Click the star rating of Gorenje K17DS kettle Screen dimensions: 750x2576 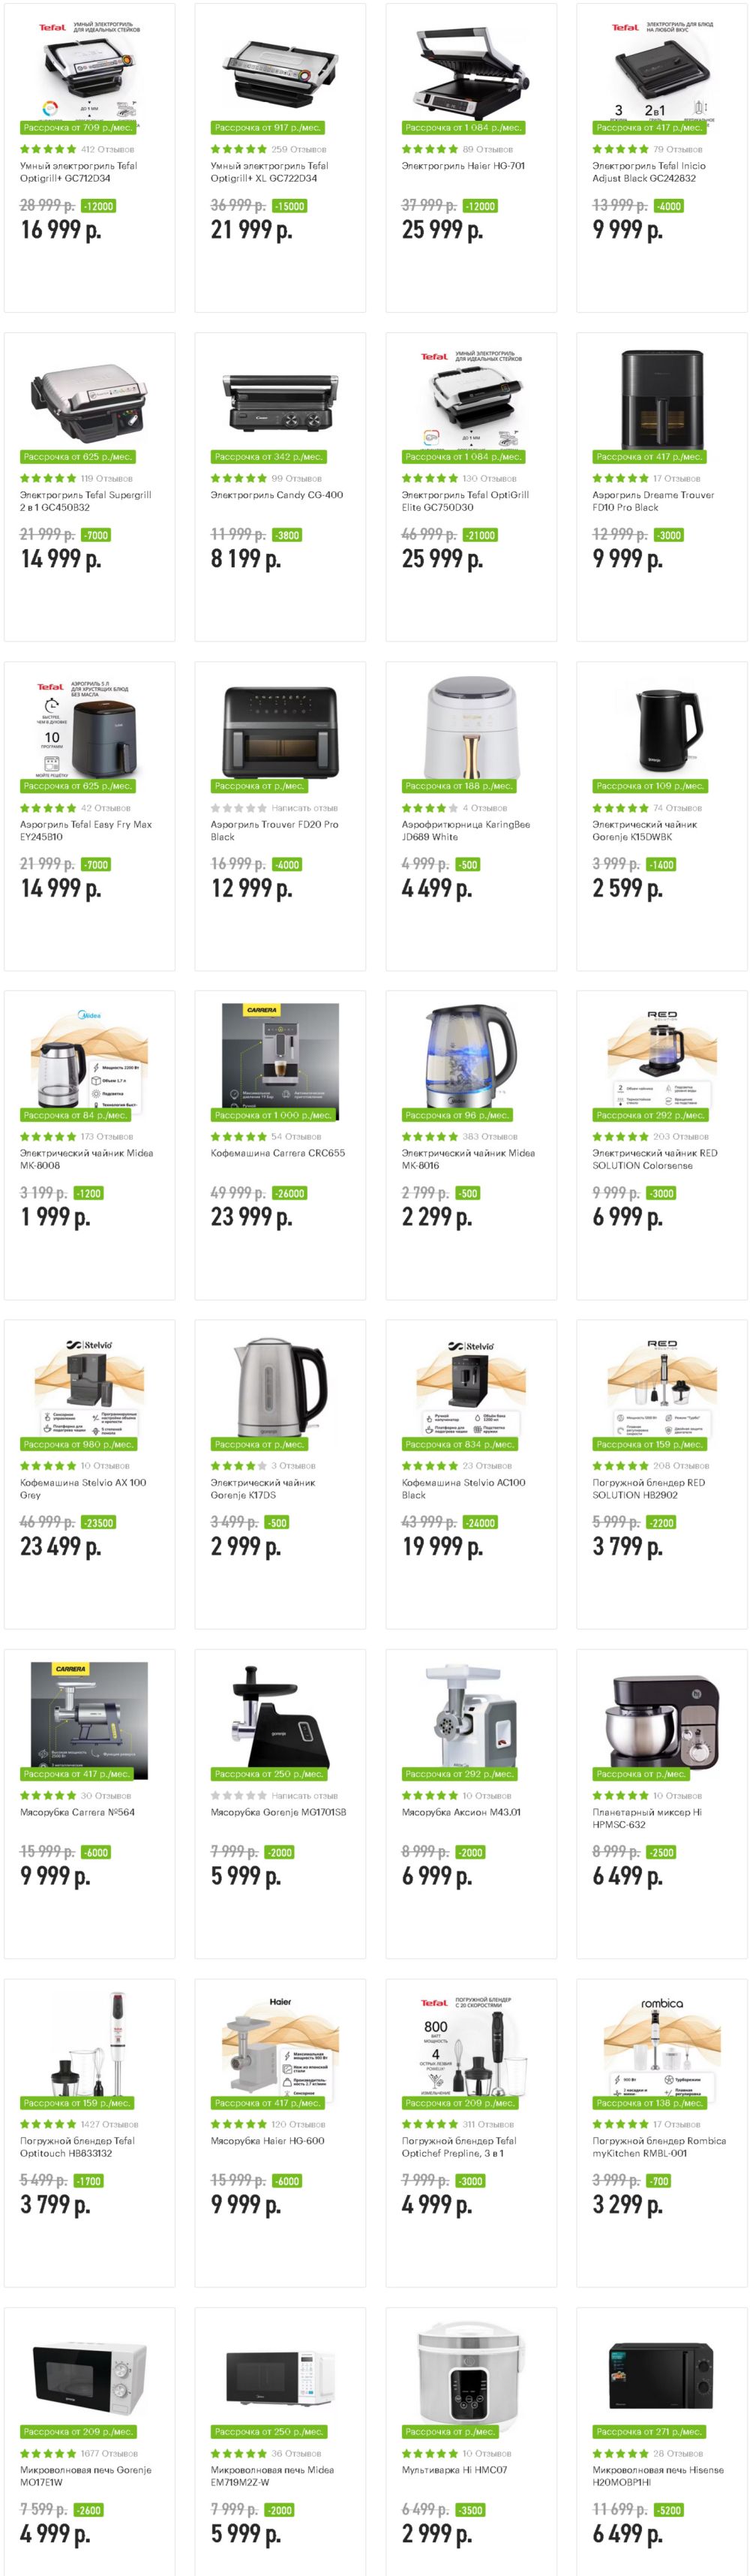tap(238, 1466)
